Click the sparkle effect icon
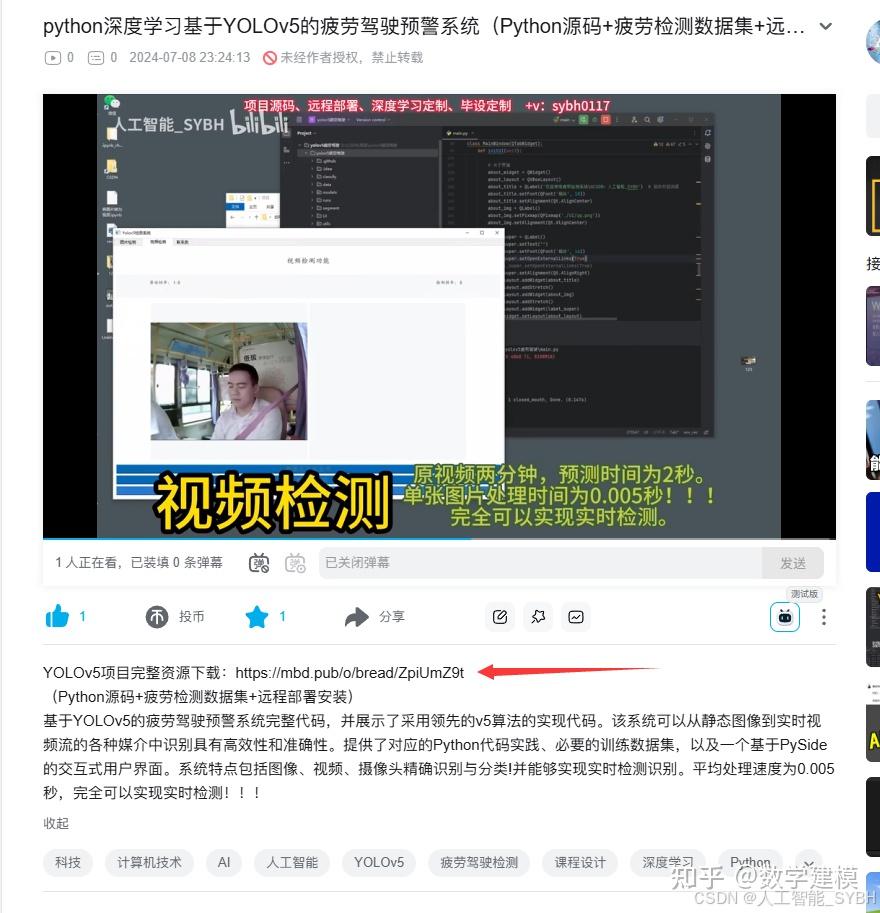This screenshot has height=913, width=880. click(538, 617)
